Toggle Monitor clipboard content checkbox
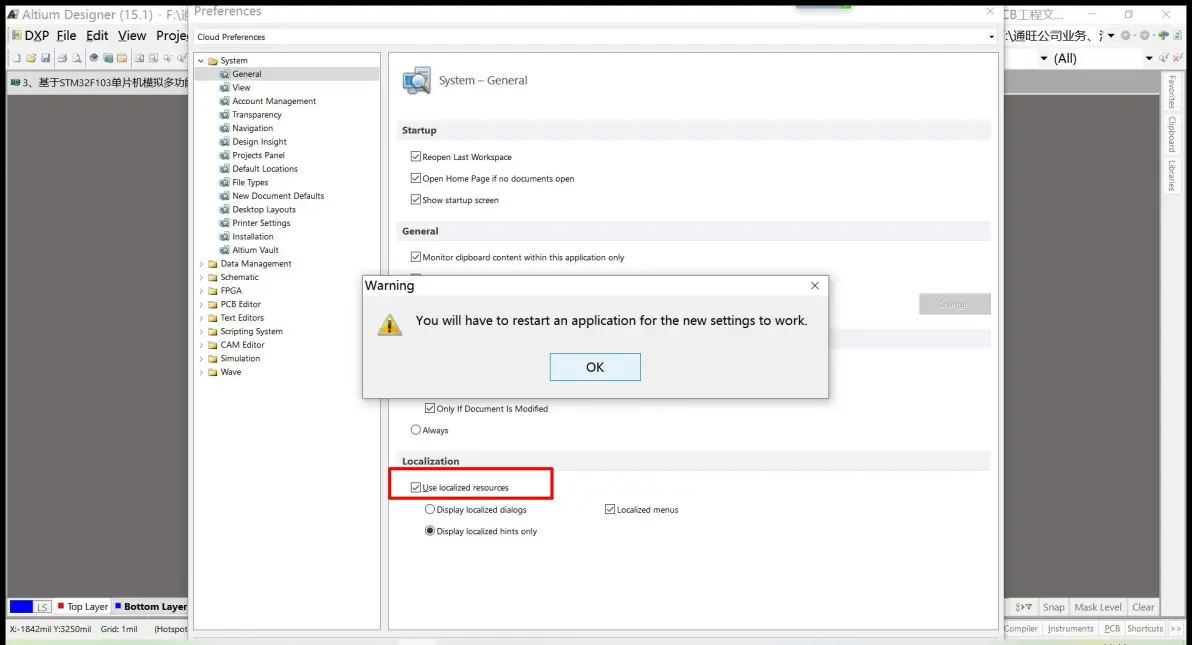1192x645 pixels. click(x=416, y=257)
